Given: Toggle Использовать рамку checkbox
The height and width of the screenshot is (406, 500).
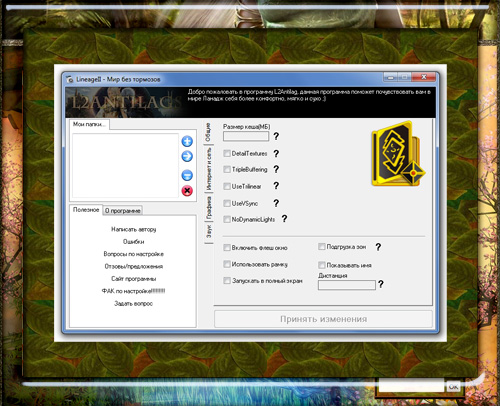Looking at the screenshot, I should tap(227, 264).
